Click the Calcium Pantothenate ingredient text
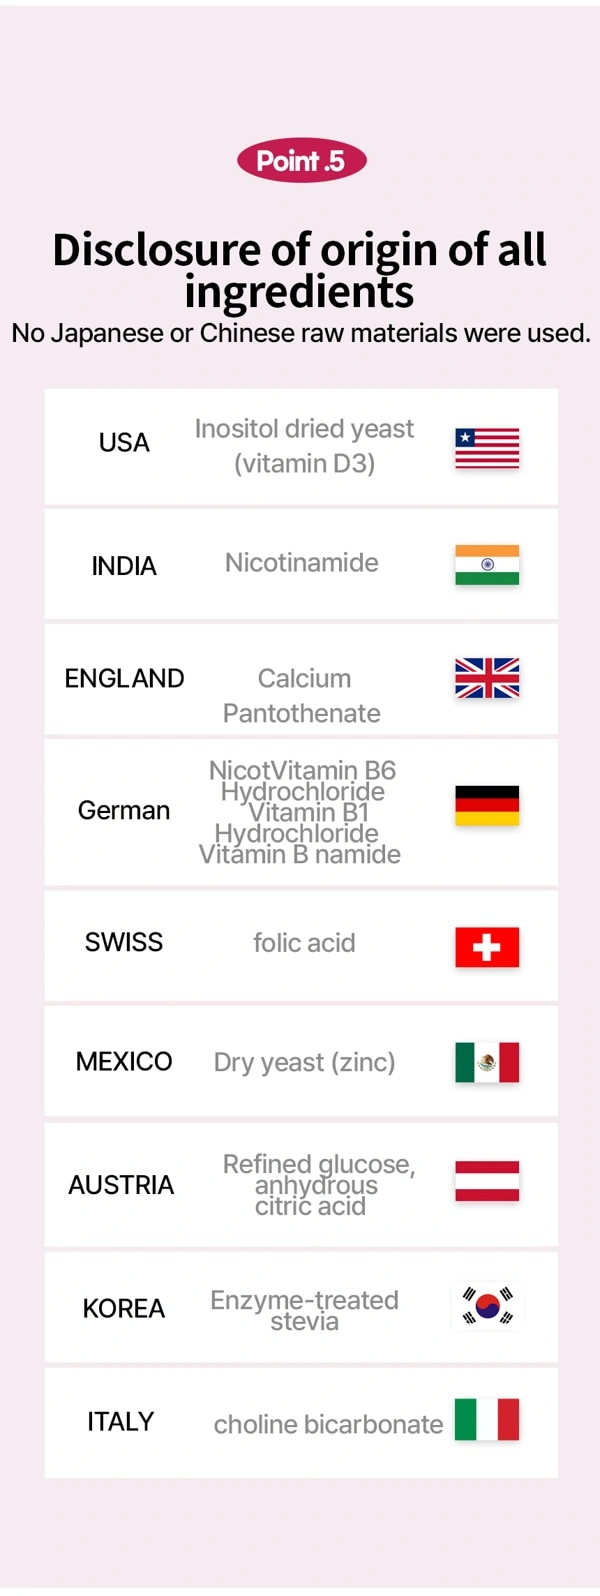This screenshot has width=600, height=1596. tap(302, 696)
